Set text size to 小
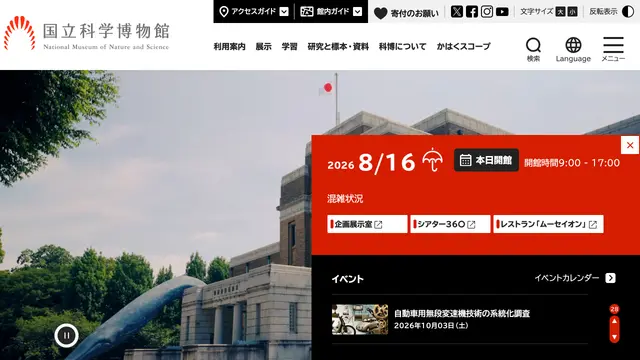Screen dimensions: 640x360 [573, 12]
